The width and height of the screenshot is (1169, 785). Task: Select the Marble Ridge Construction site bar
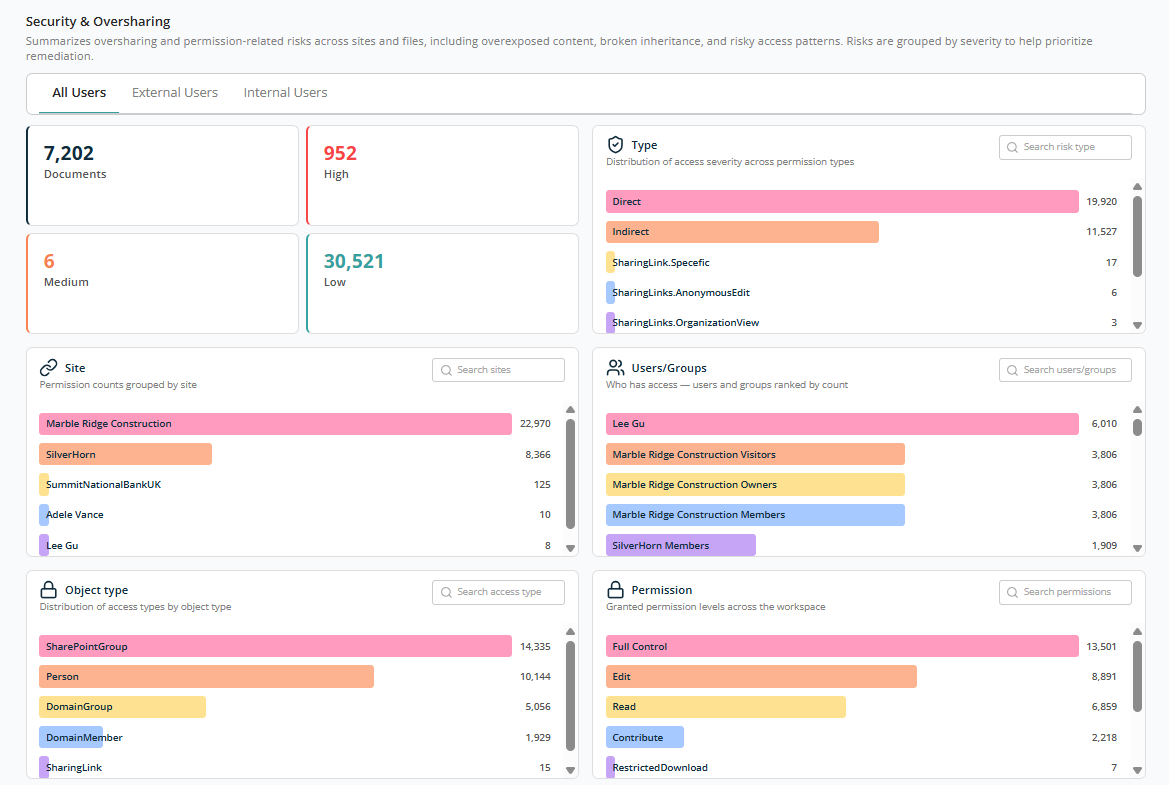(x=275, y=423)
